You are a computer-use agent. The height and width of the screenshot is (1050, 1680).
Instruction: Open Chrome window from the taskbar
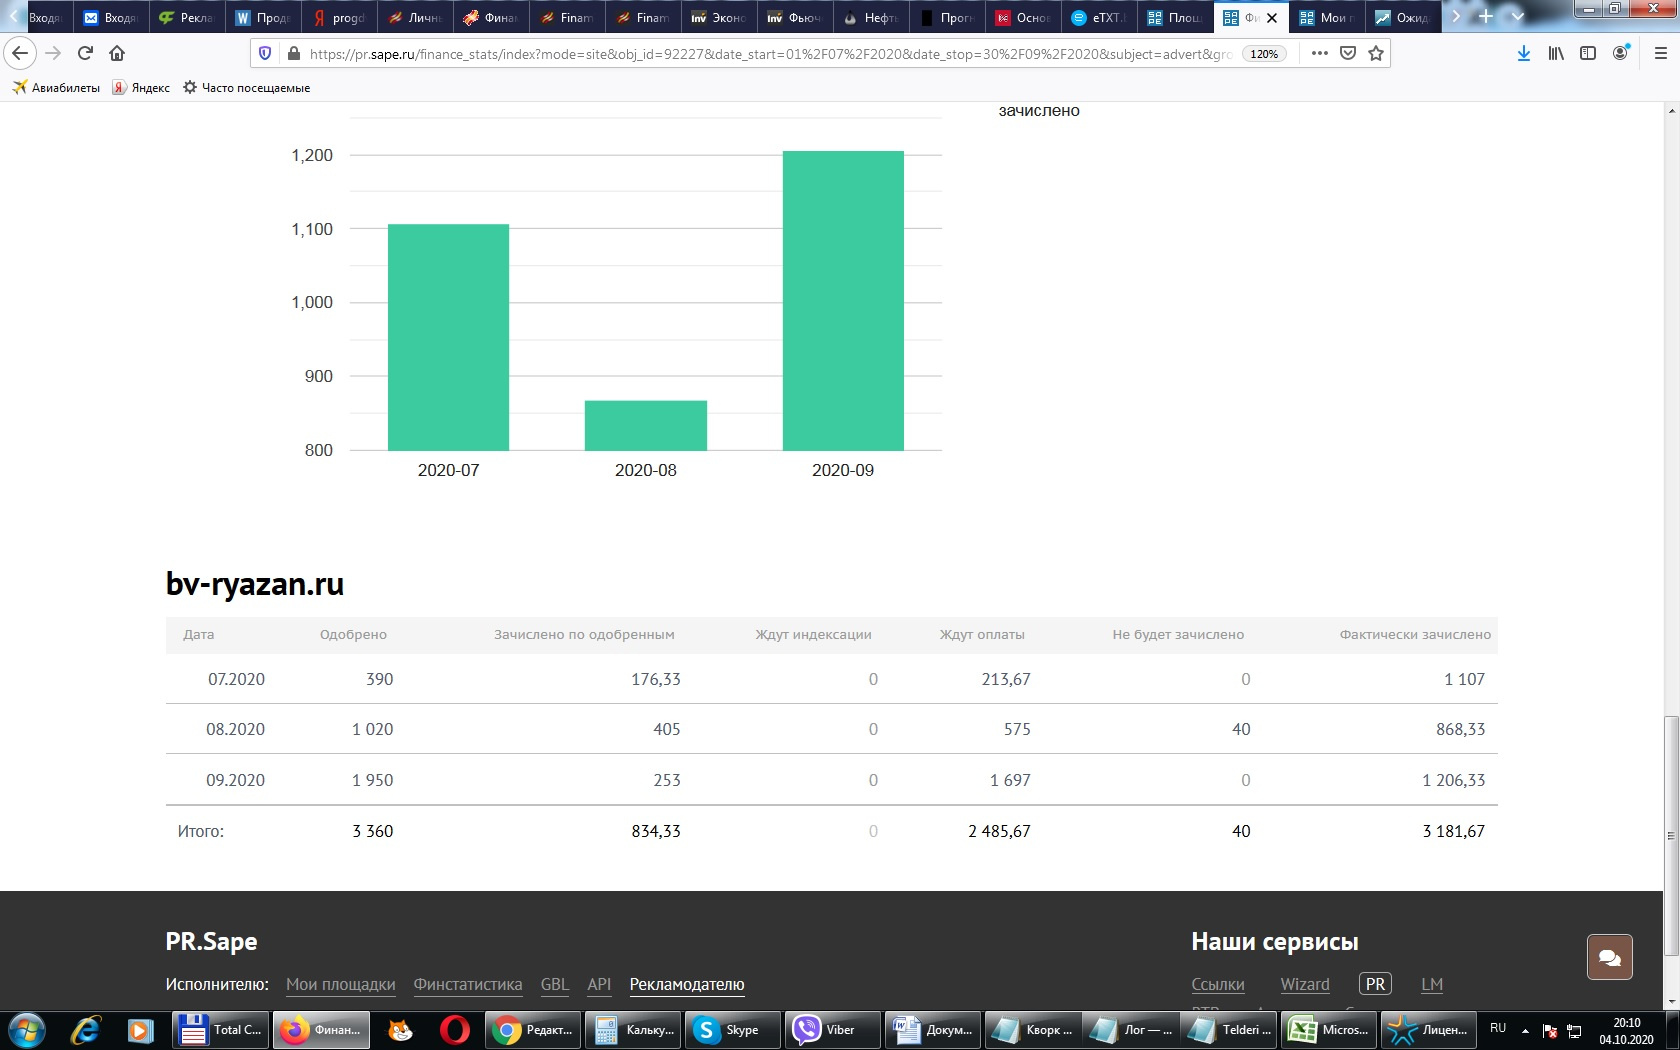[x=533, y=1030]
